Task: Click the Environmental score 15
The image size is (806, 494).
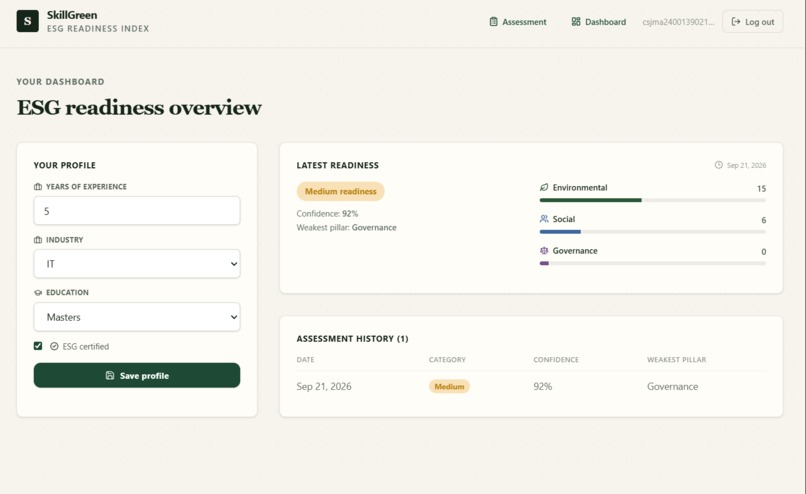Action: [x=761, y=189]
